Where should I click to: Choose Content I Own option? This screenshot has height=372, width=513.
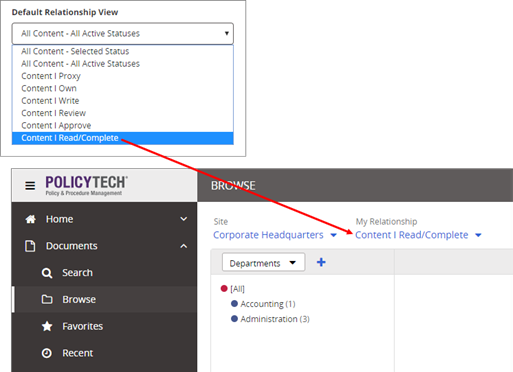point(123,88)
